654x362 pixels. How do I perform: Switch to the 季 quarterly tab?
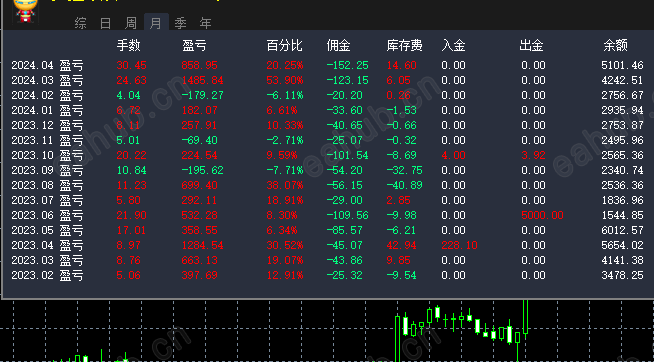pos(181,23)
